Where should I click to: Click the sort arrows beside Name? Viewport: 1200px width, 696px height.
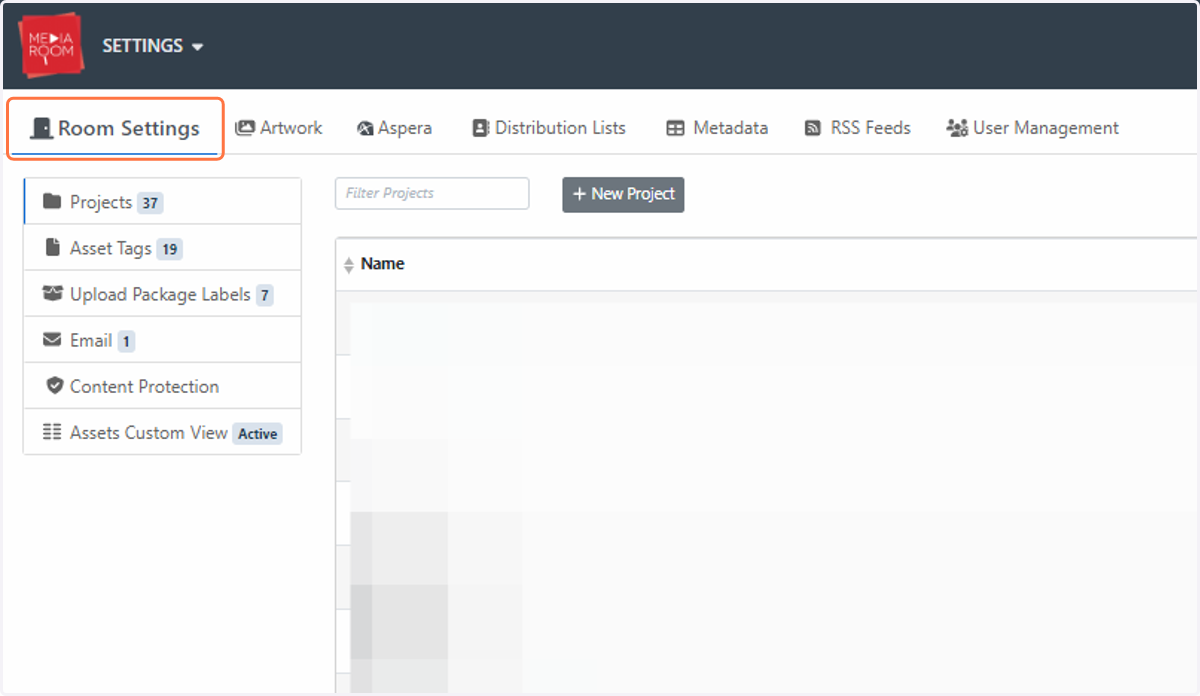tap(348, 265)
